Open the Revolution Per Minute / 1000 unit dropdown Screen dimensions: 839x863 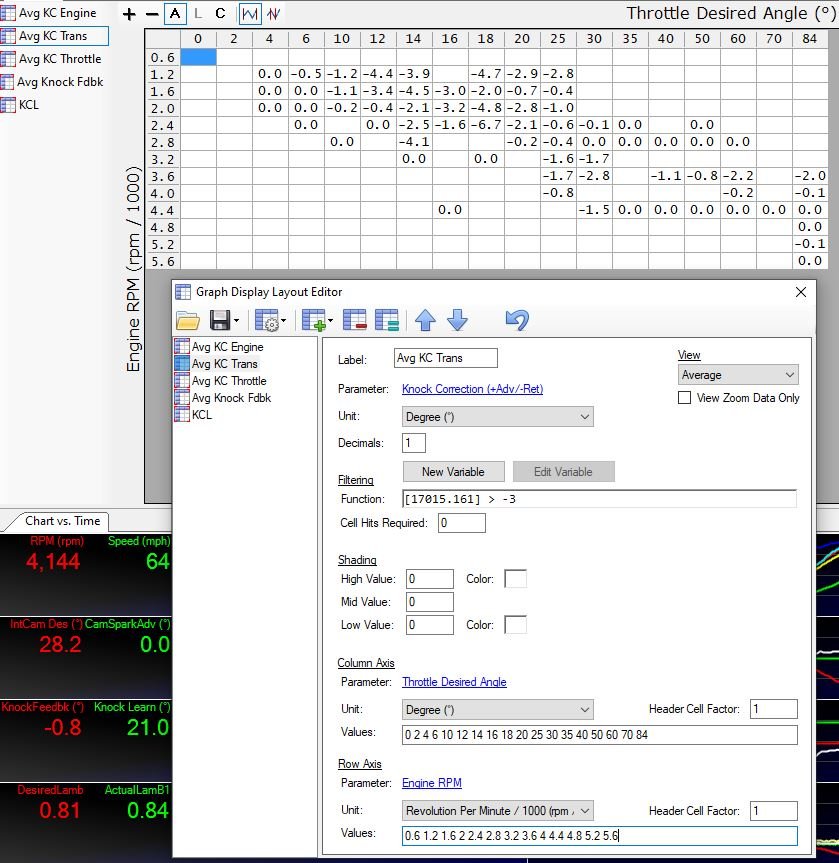click(x=498, y=811)
